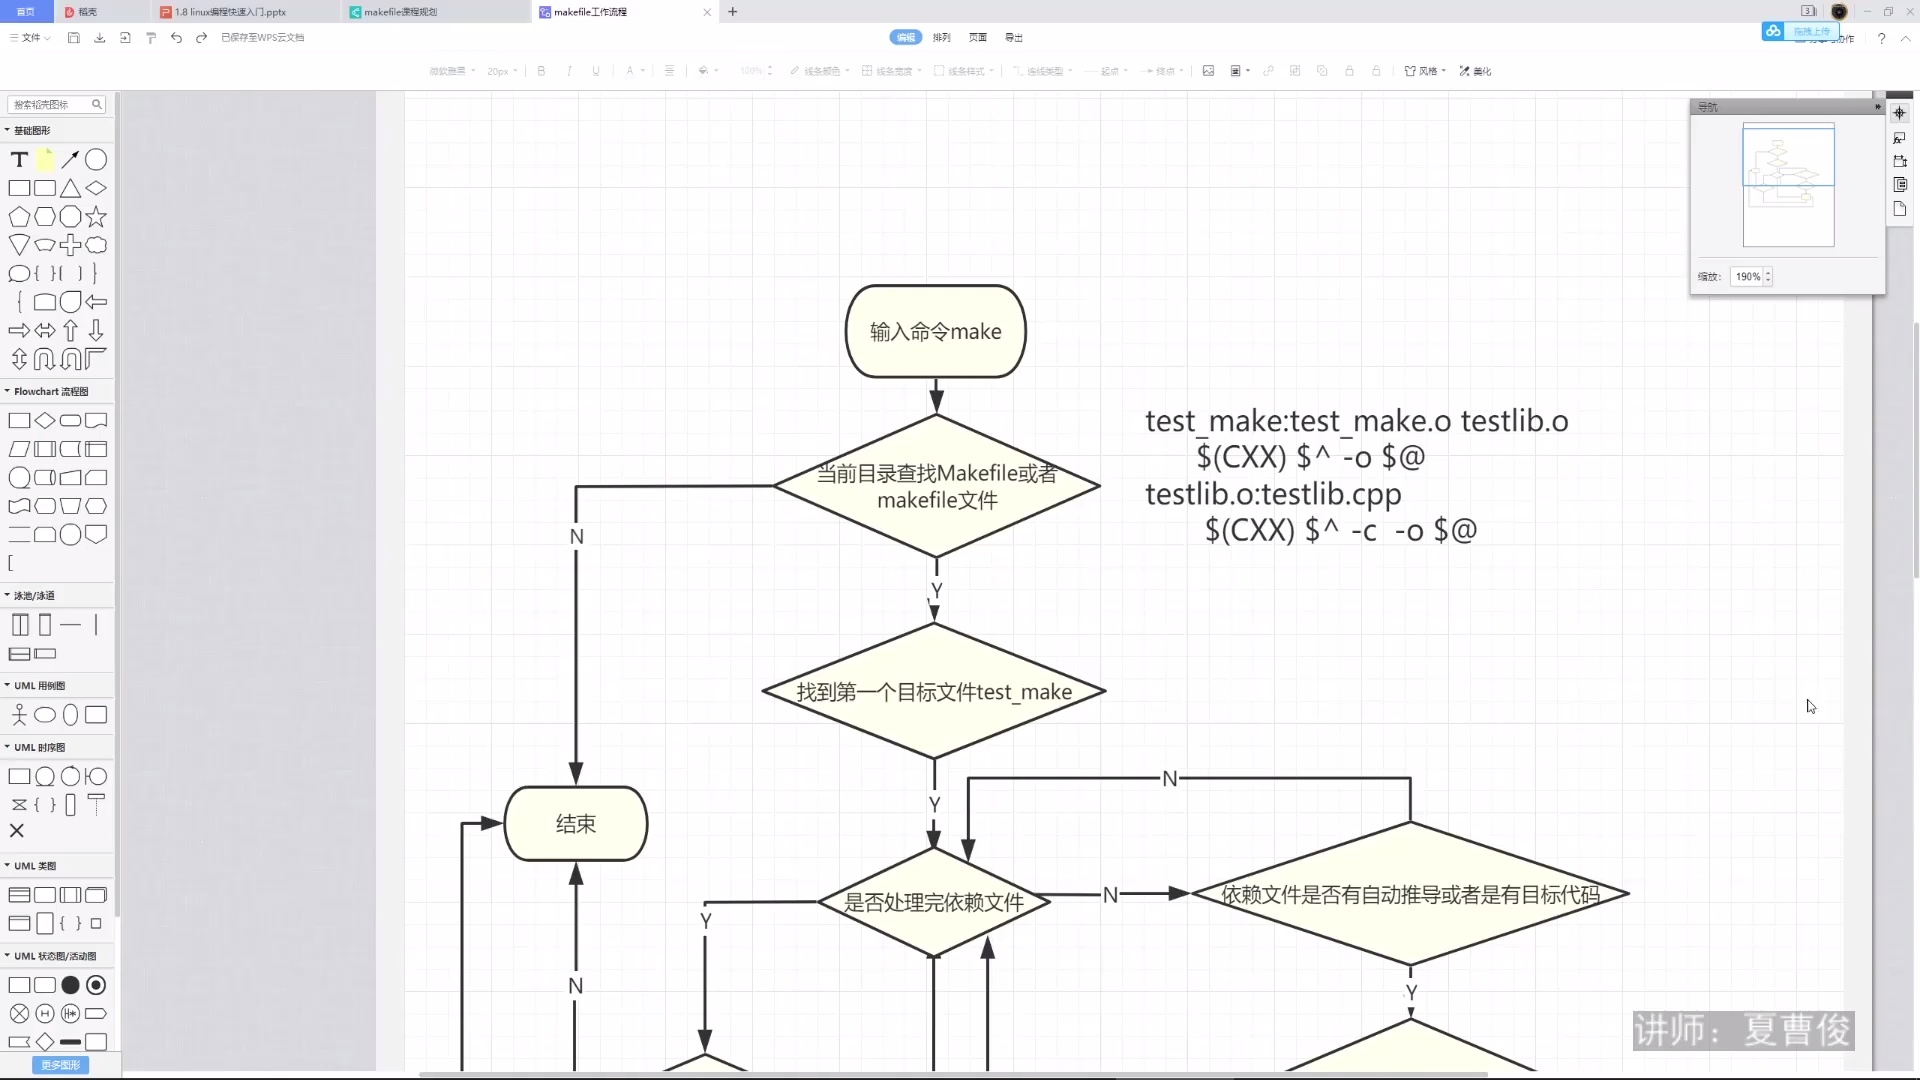Close the makefile工作流程 tab
This screenshot has width=1920, height=1080.
point(707,12)
